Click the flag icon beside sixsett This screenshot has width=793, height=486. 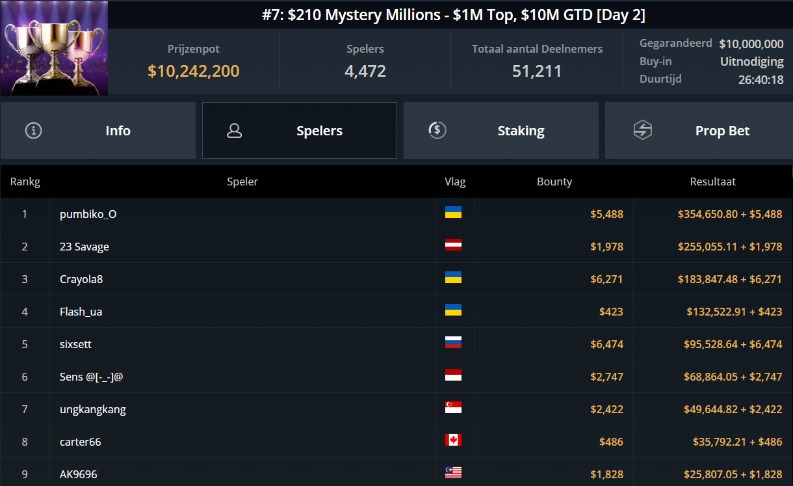click(x=453, y=344)
